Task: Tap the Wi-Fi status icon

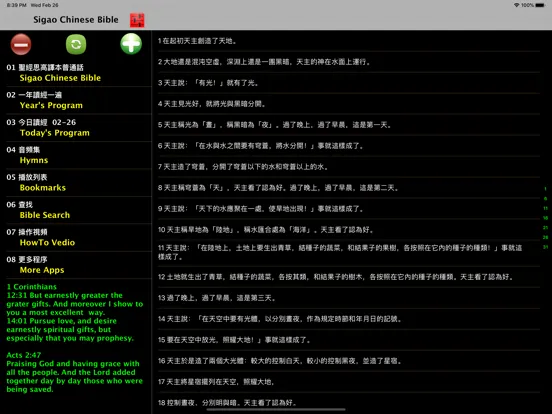Action: coord(516,5)
